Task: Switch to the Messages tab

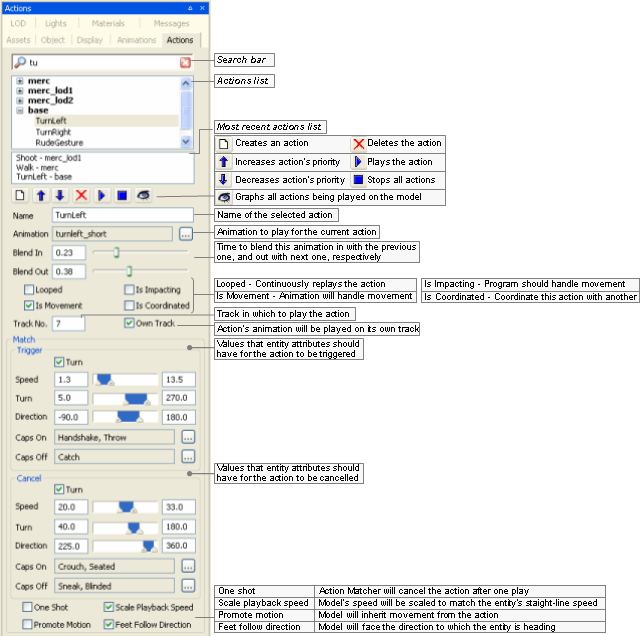Action: click(x=171, y=23)
